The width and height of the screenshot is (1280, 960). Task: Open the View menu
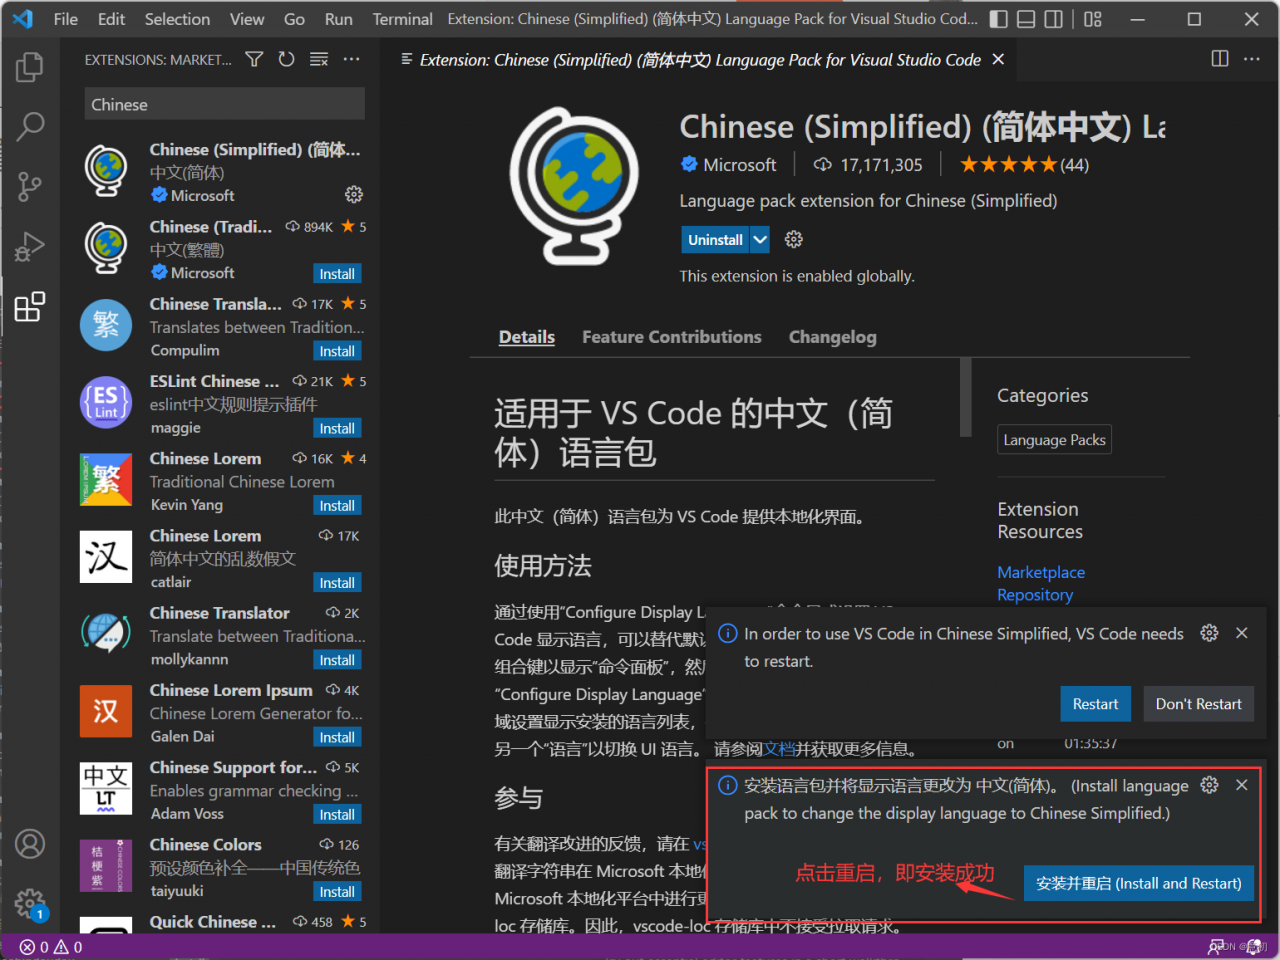247,19
